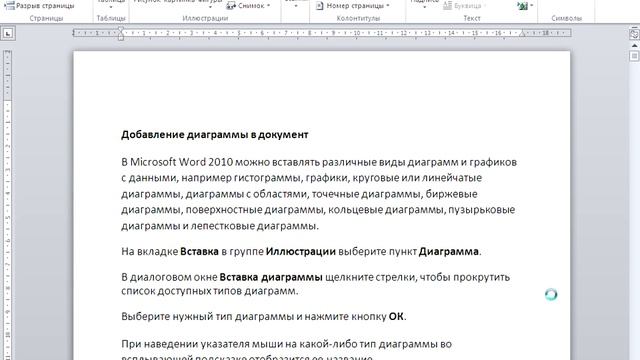Click the bold "ОК" in the document text
640x360 pixels.
(x=396, y=316)
